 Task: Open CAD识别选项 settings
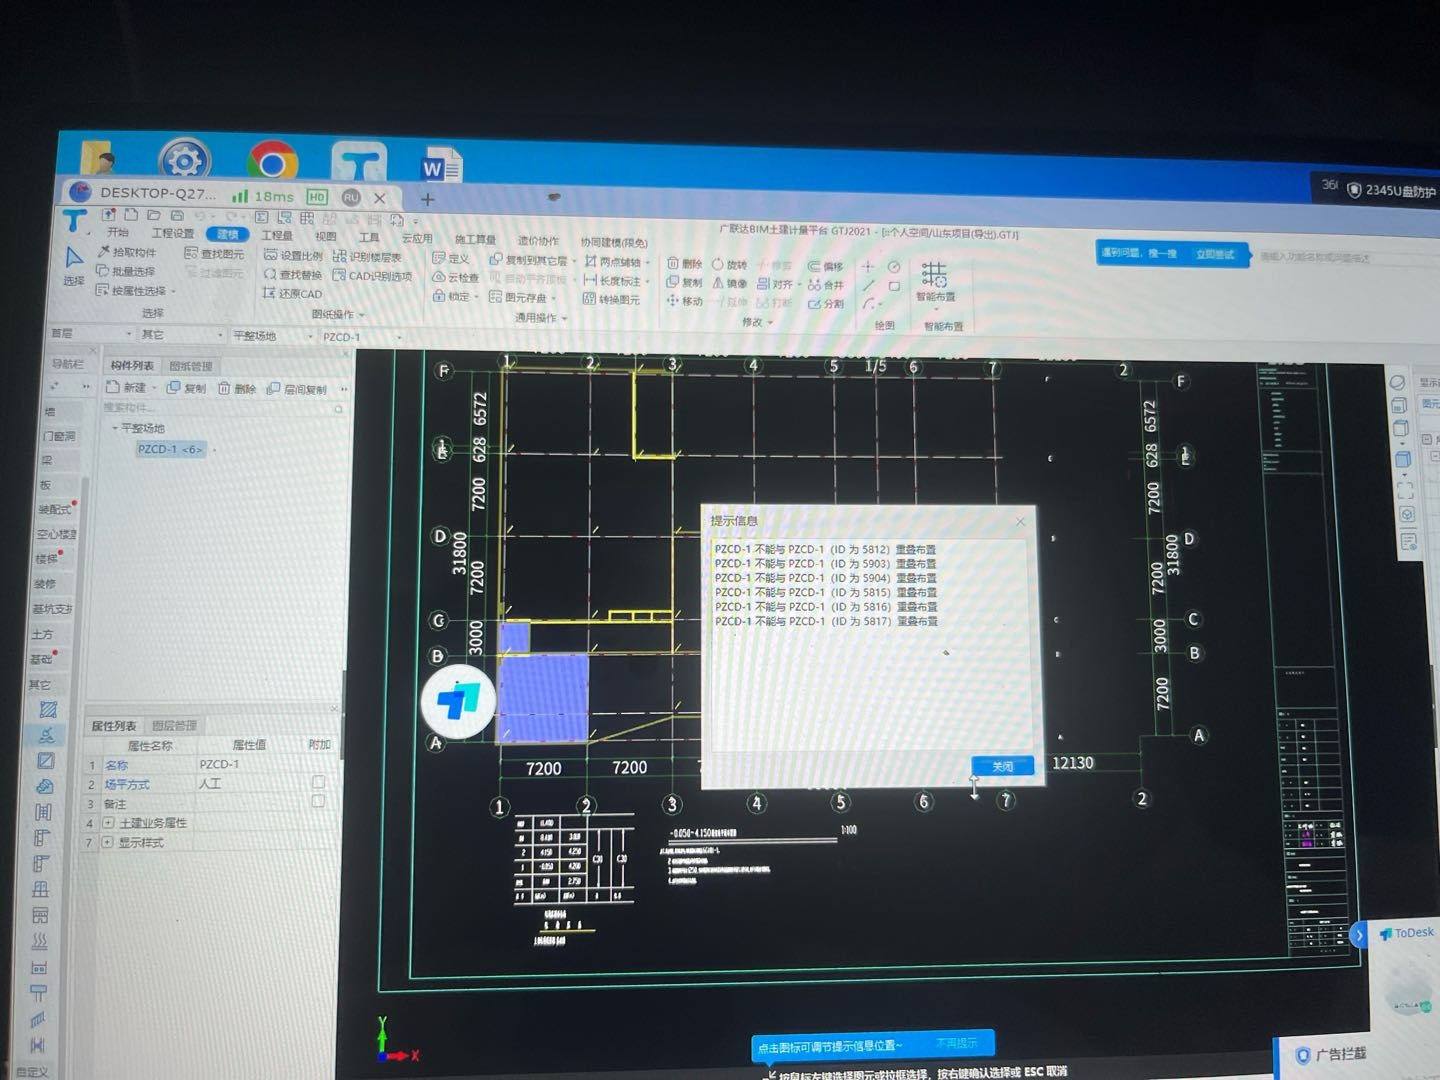[372, 276]
